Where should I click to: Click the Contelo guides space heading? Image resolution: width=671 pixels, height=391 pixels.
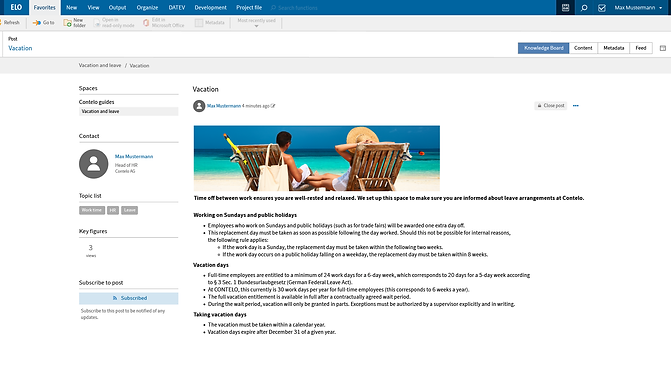pos(96,102)
